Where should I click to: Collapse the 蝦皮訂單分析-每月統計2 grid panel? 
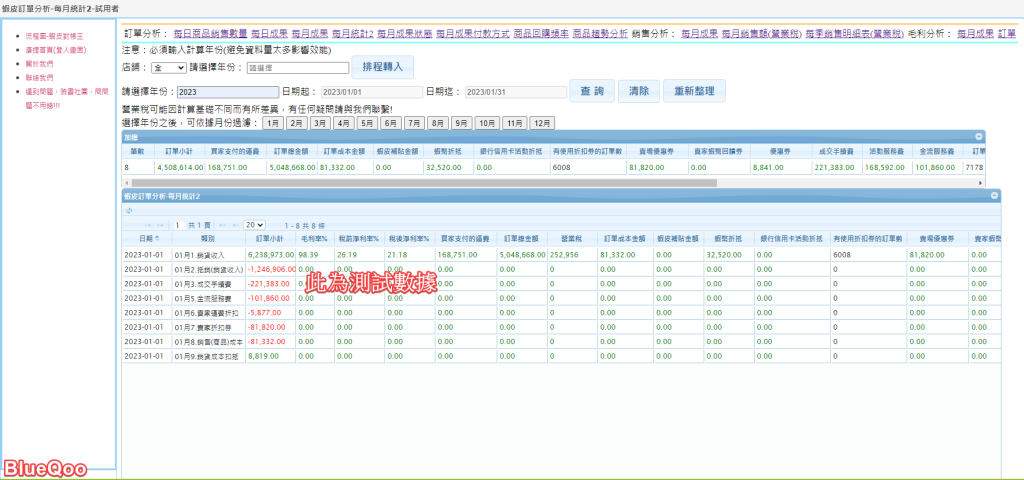(994, 196)
